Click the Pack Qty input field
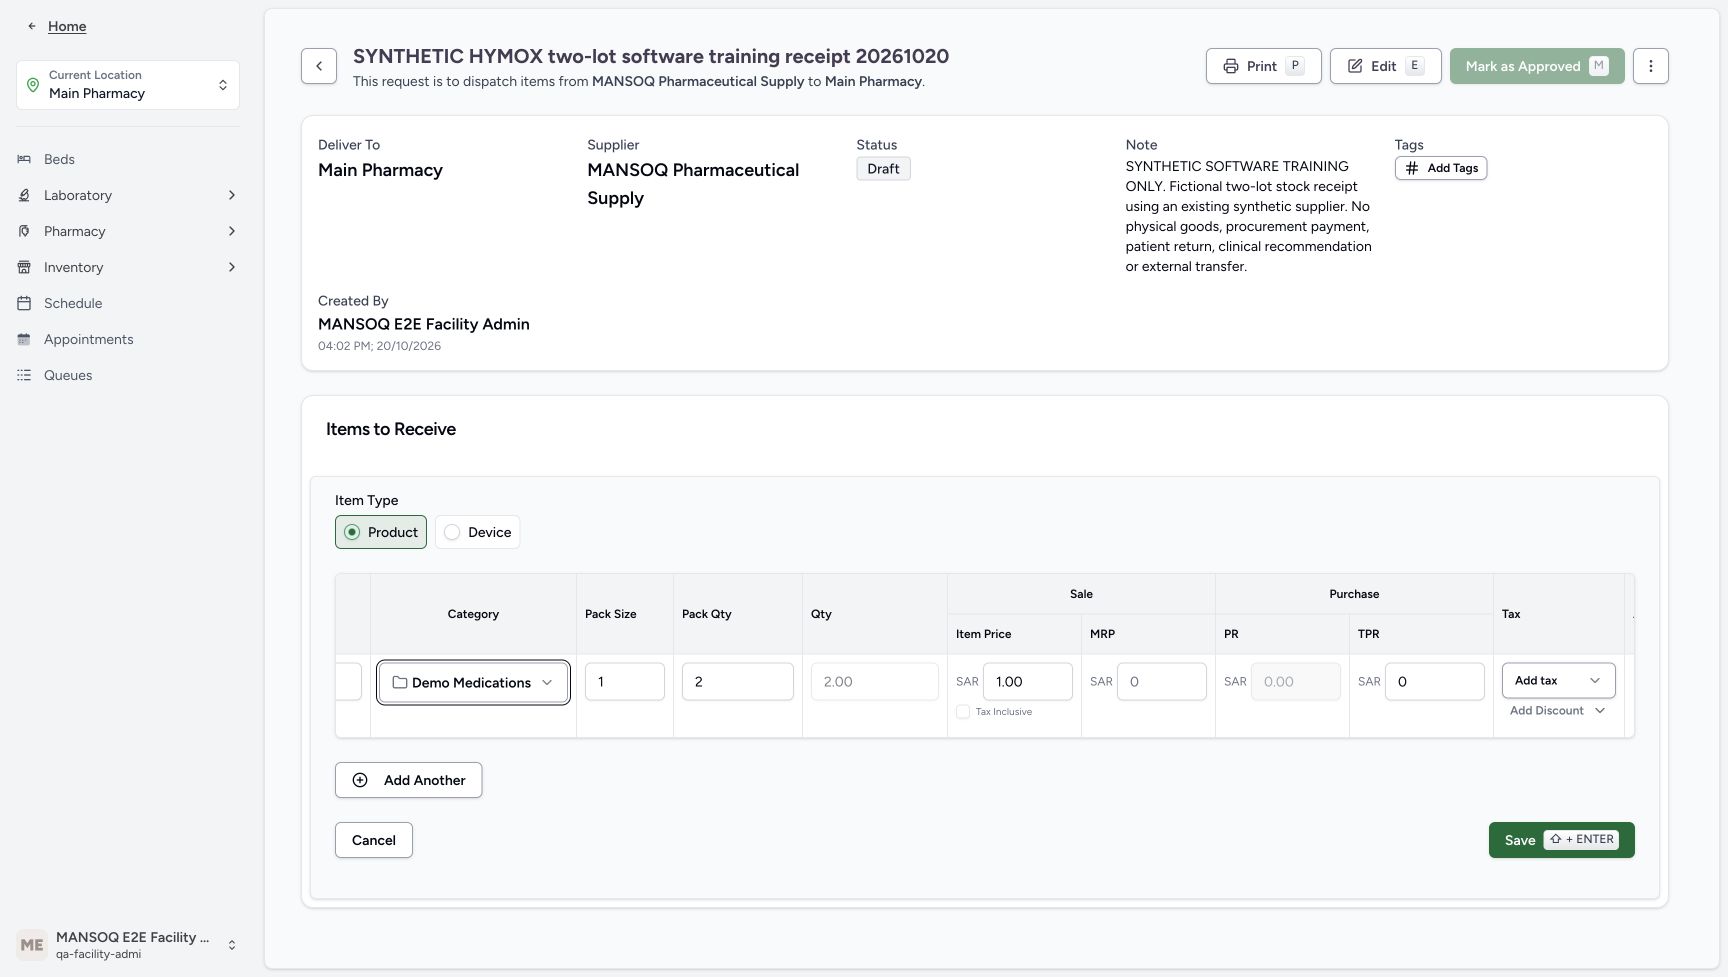This screenshot has height=977, width=1728. (x=738, y=681)
